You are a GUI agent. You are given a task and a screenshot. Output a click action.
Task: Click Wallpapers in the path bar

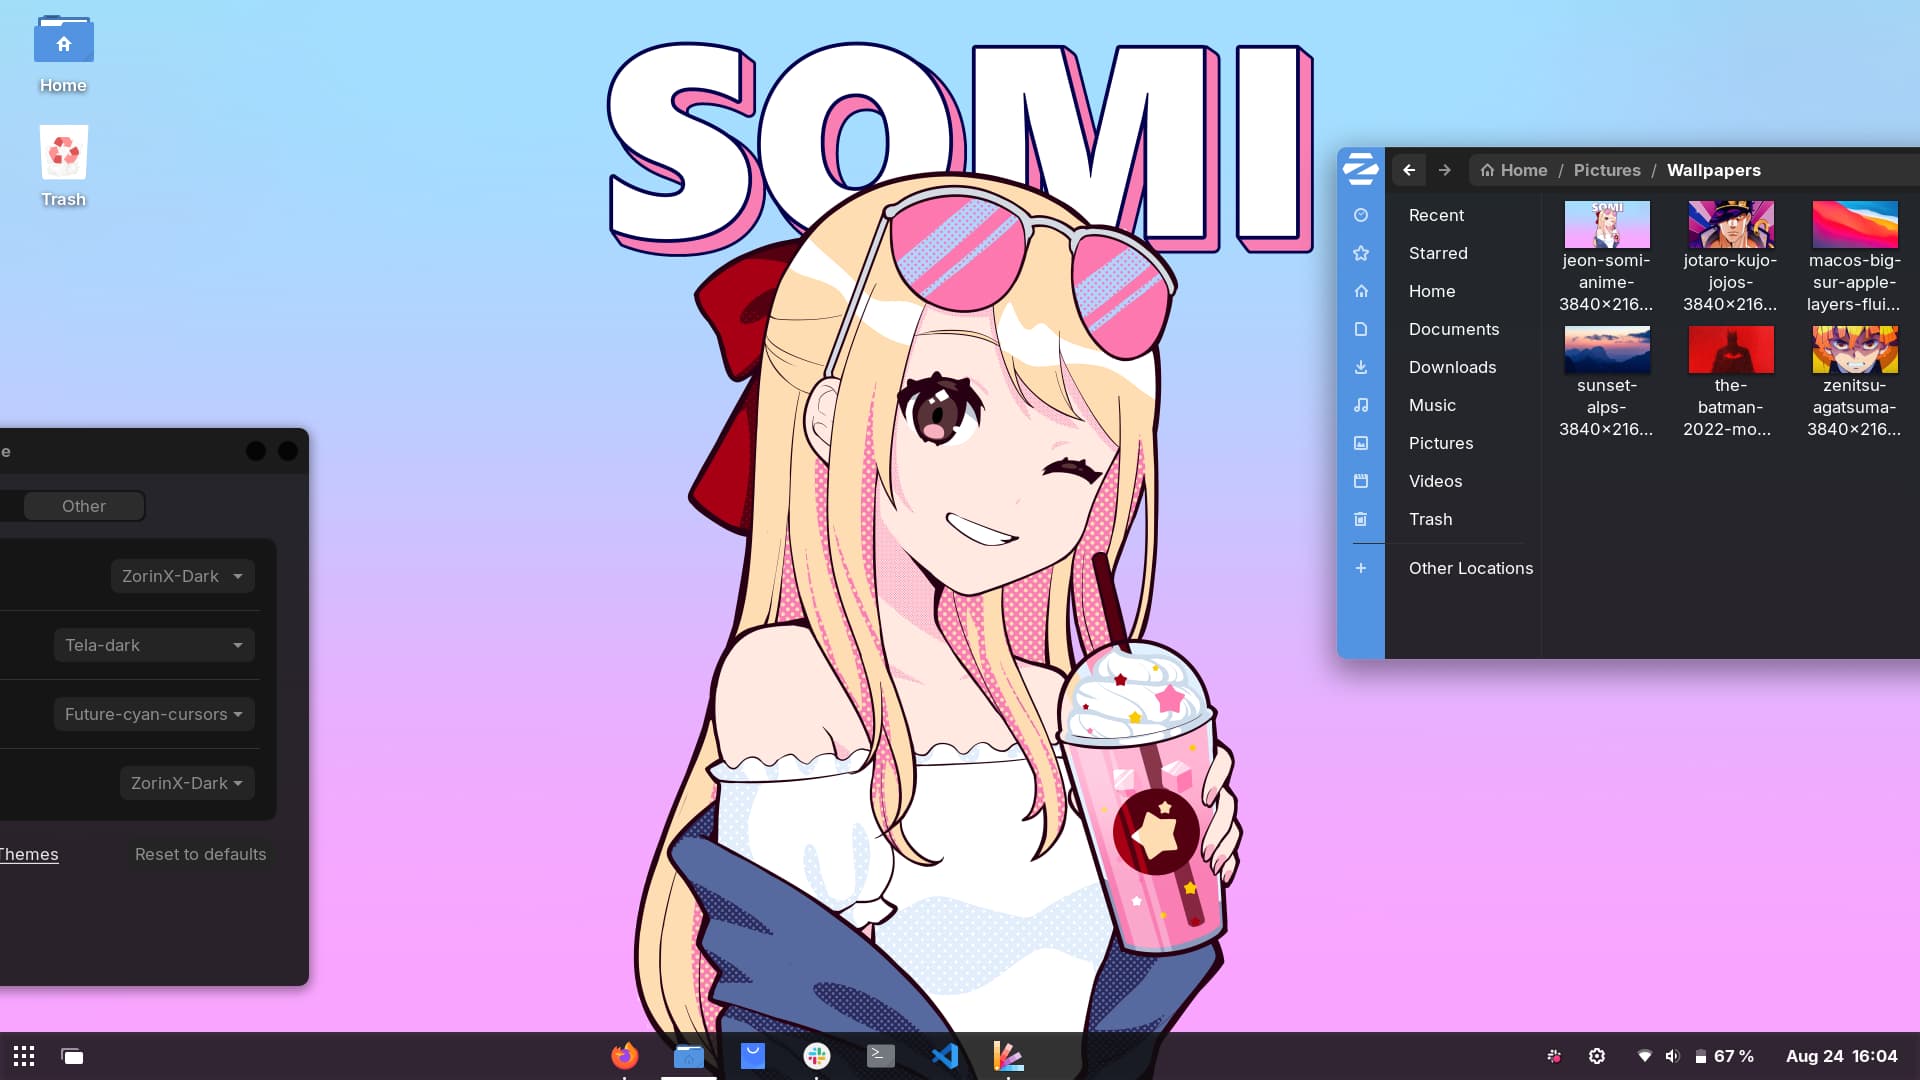1713,170
